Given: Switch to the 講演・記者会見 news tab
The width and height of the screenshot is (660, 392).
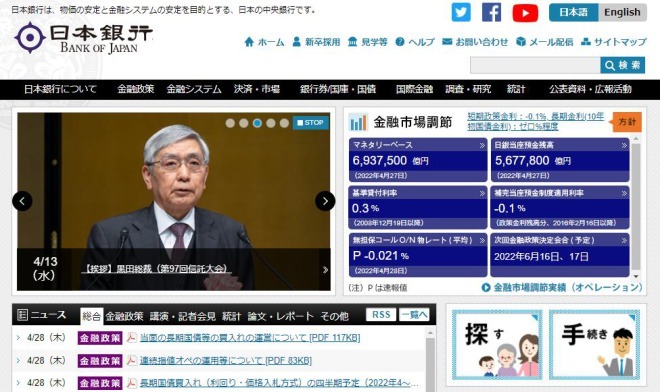Looking at the screenshot, I should click(183, 316).
